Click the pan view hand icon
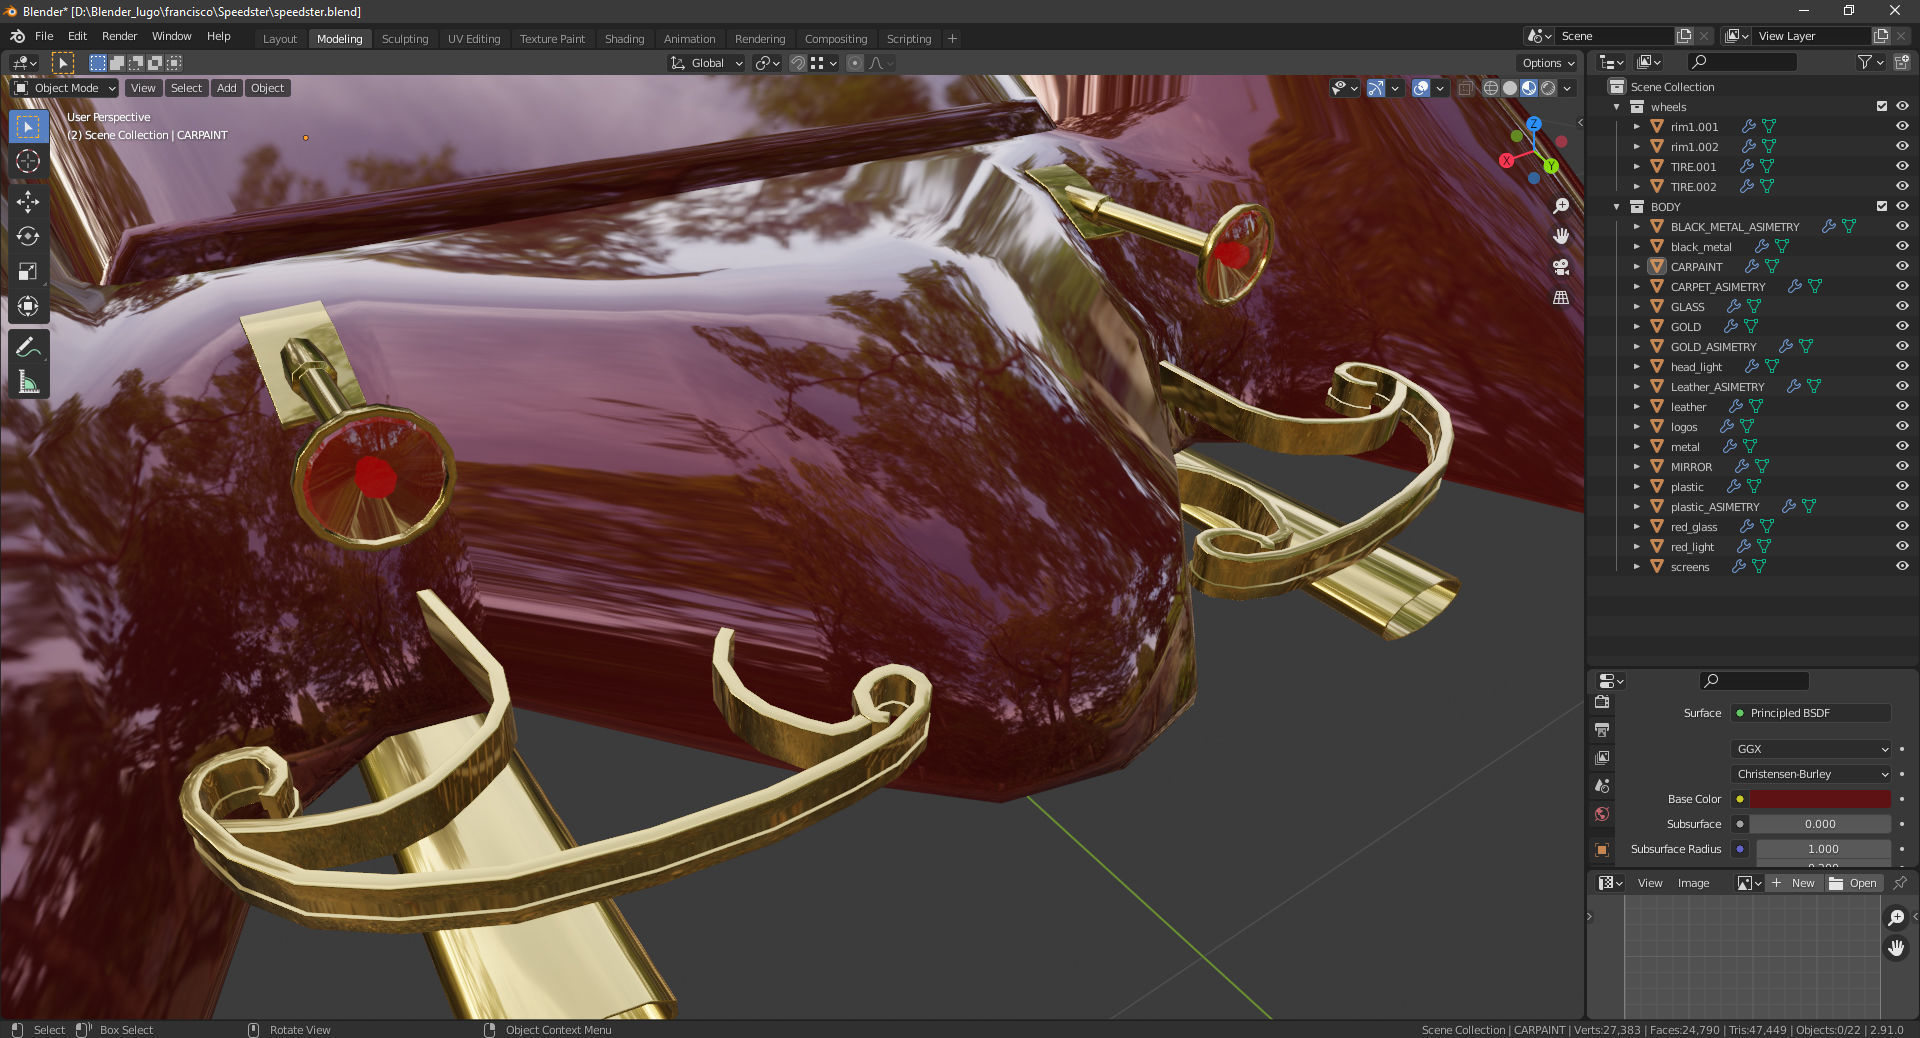The width and height of the screenshot is (1920, 1038). tap(1561, 236)
